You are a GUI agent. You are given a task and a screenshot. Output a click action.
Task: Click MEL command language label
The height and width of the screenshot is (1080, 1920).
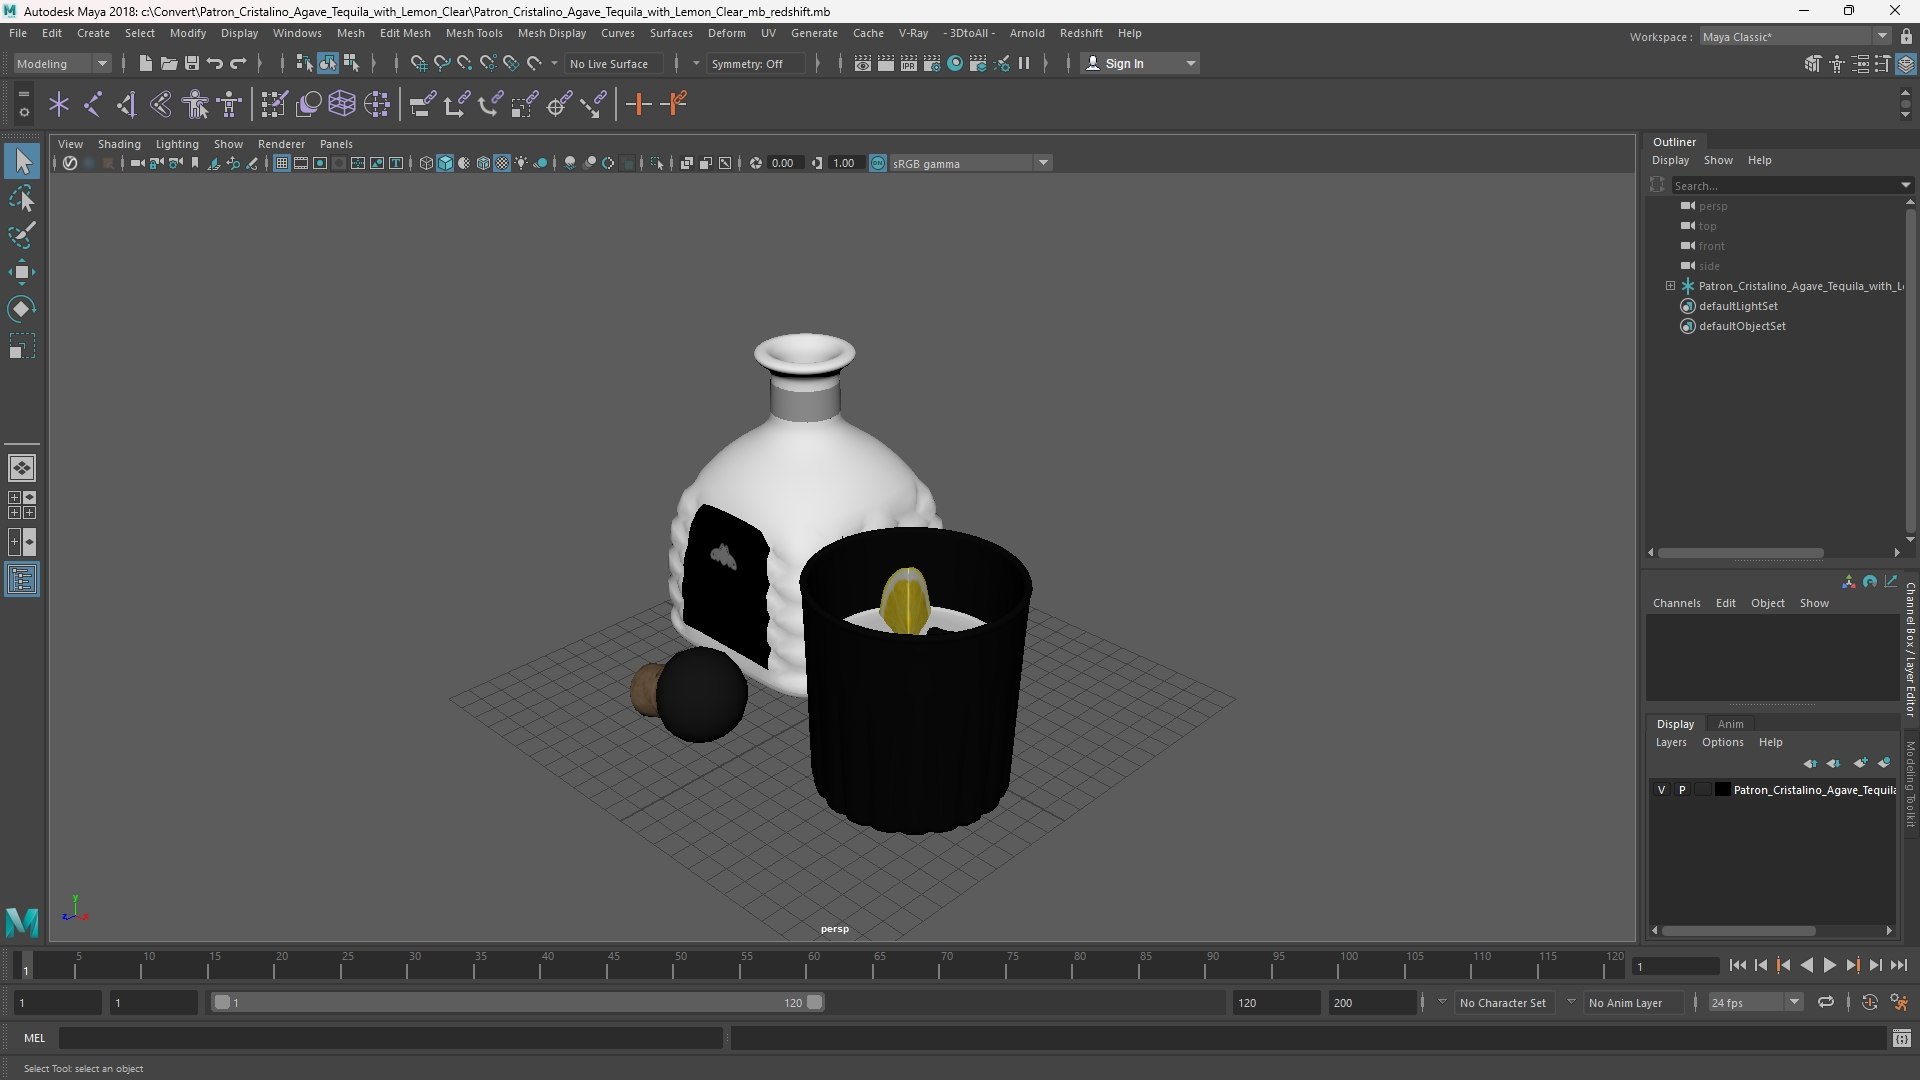[x=35, y=1038]
